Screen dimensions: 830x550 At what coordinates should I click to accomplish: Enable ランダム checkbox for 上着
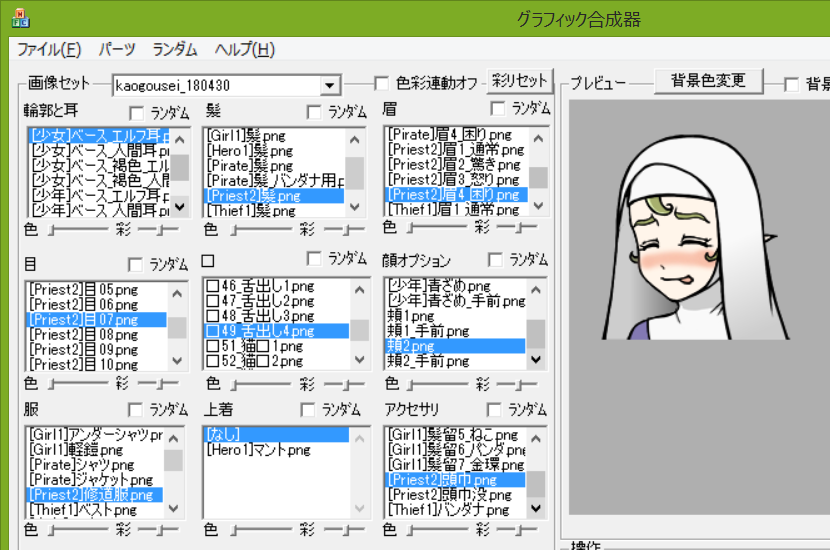308,410
